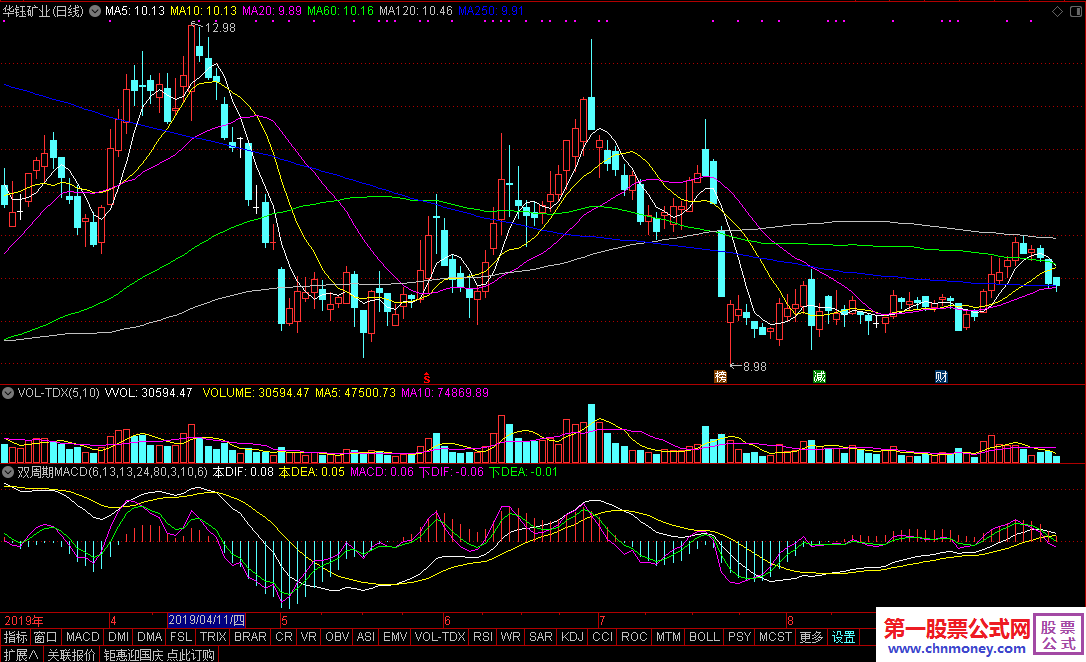Open the VOL-TDX indicator dropdown circle
The width and height of the screenshot is (1086, 662).
[x=8, y=393]
